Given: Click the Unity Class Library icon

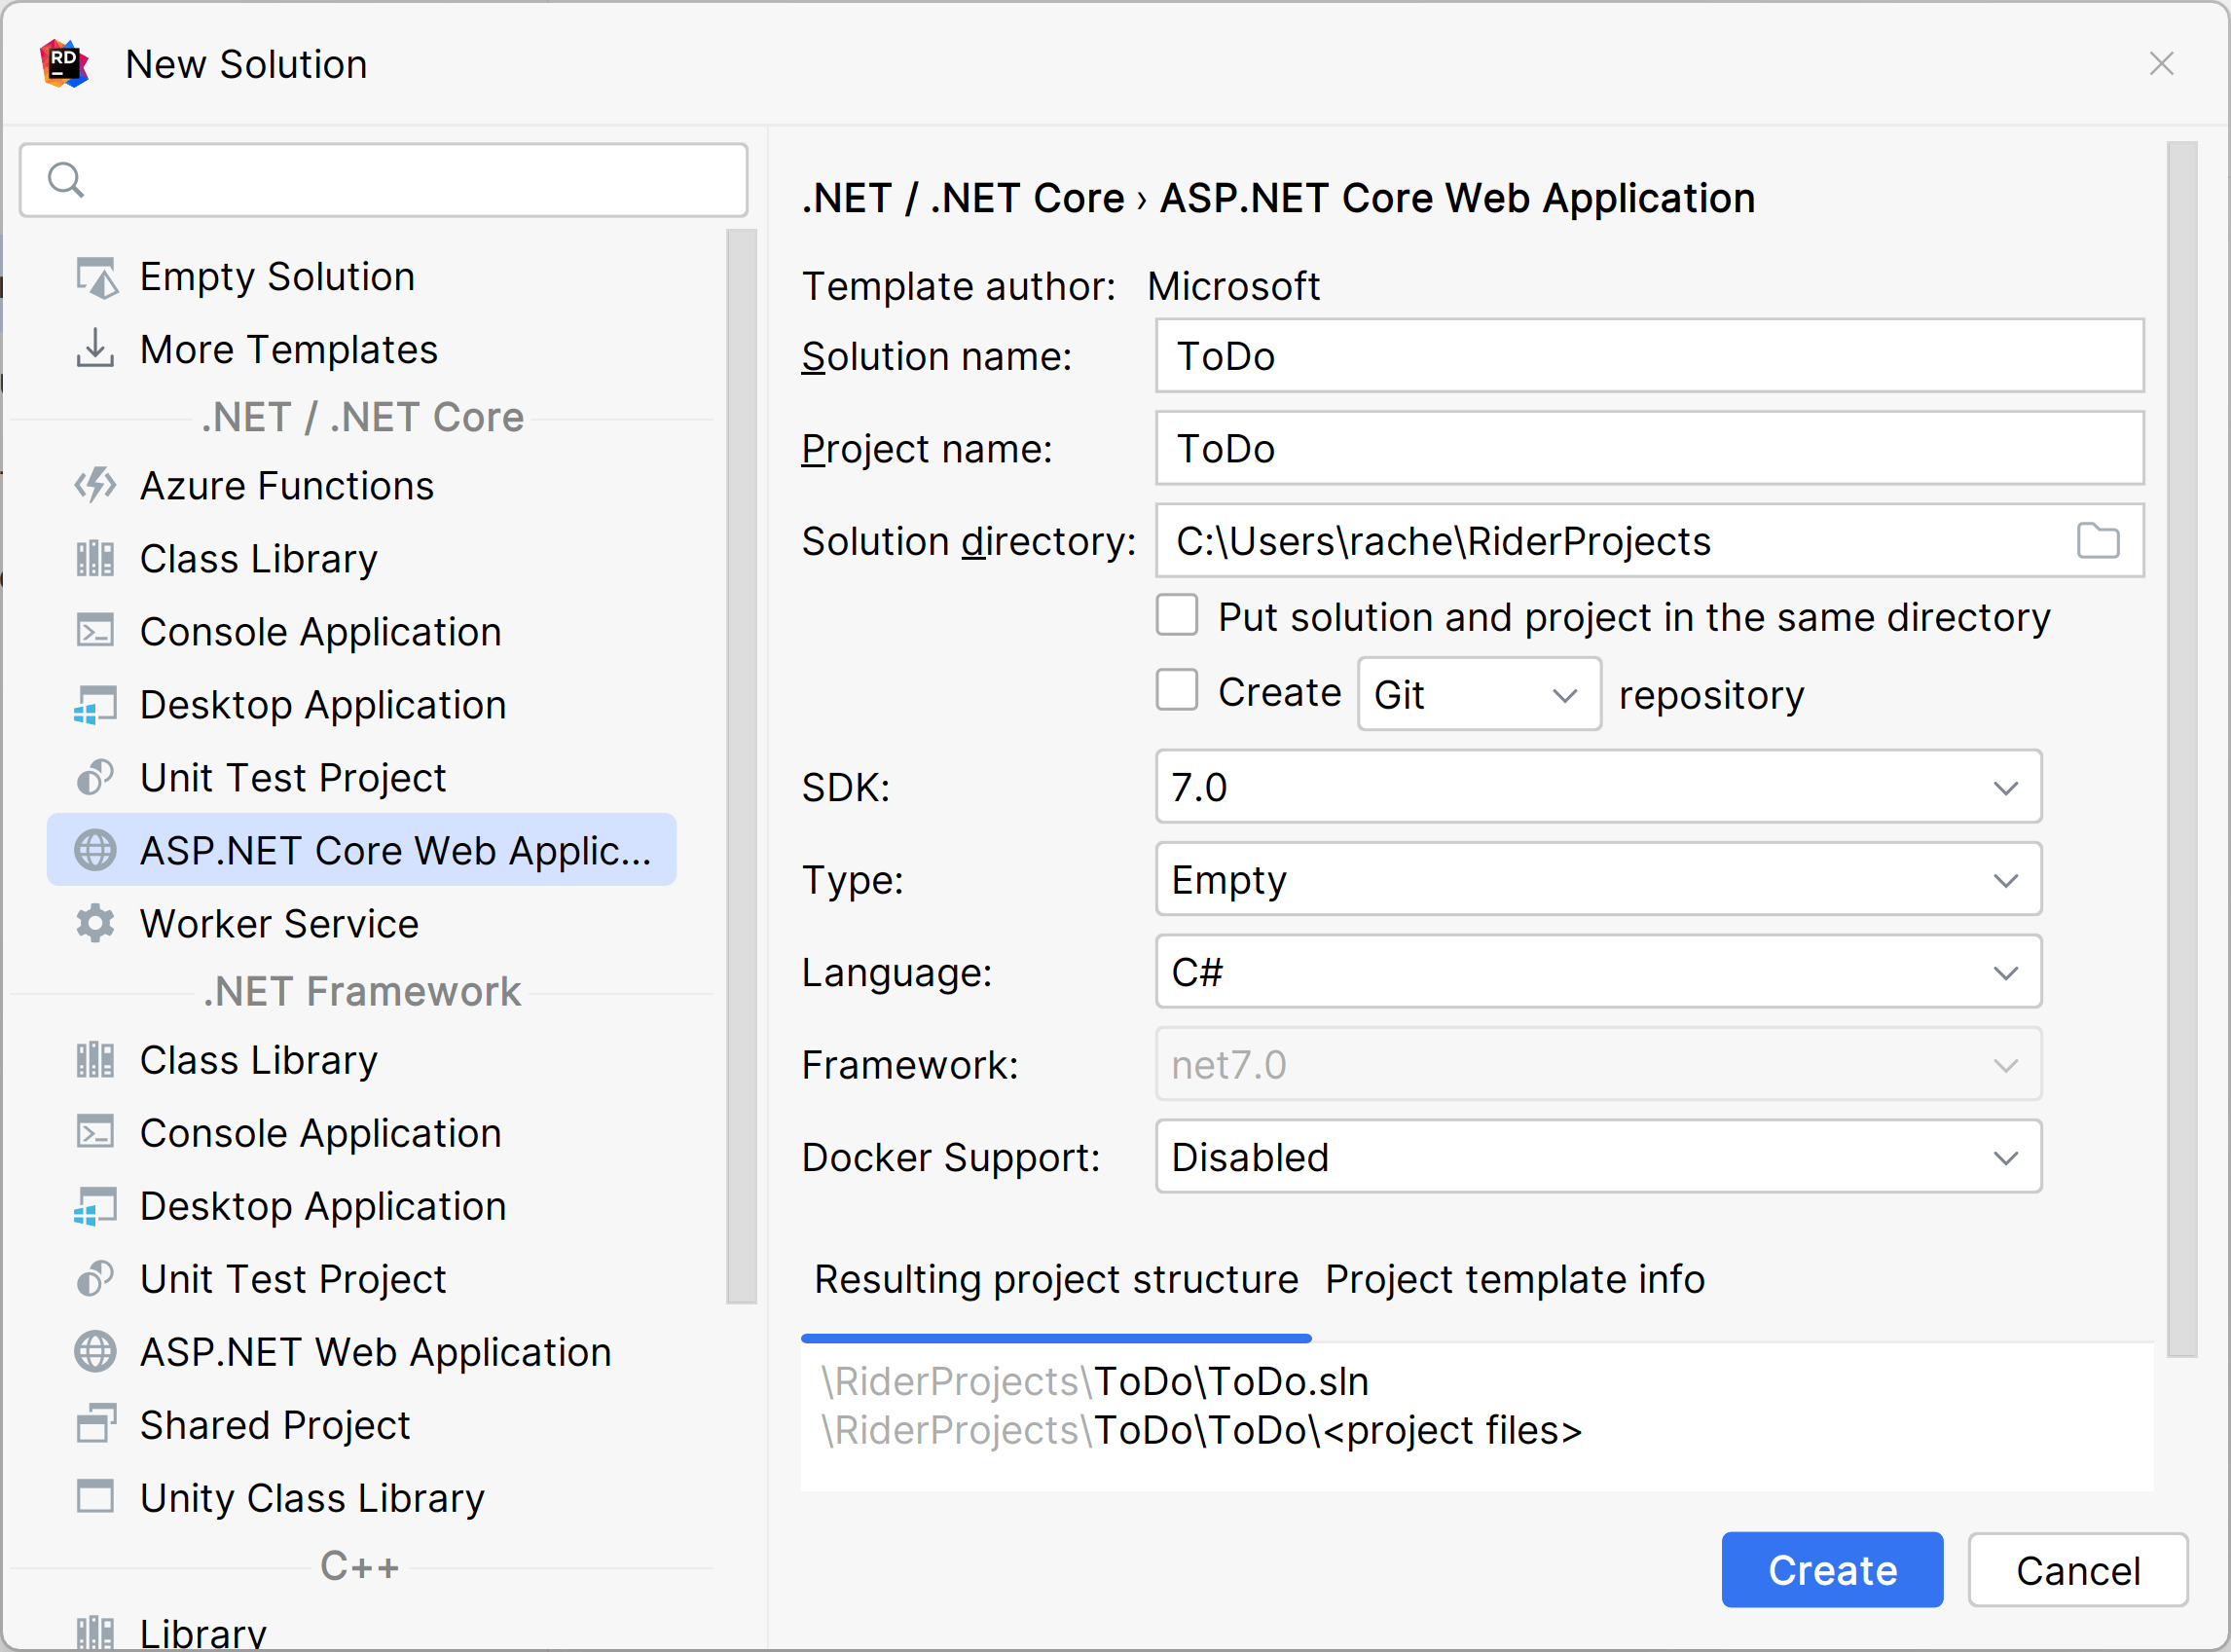Looking at the screenshot, I should point(95,1497).
